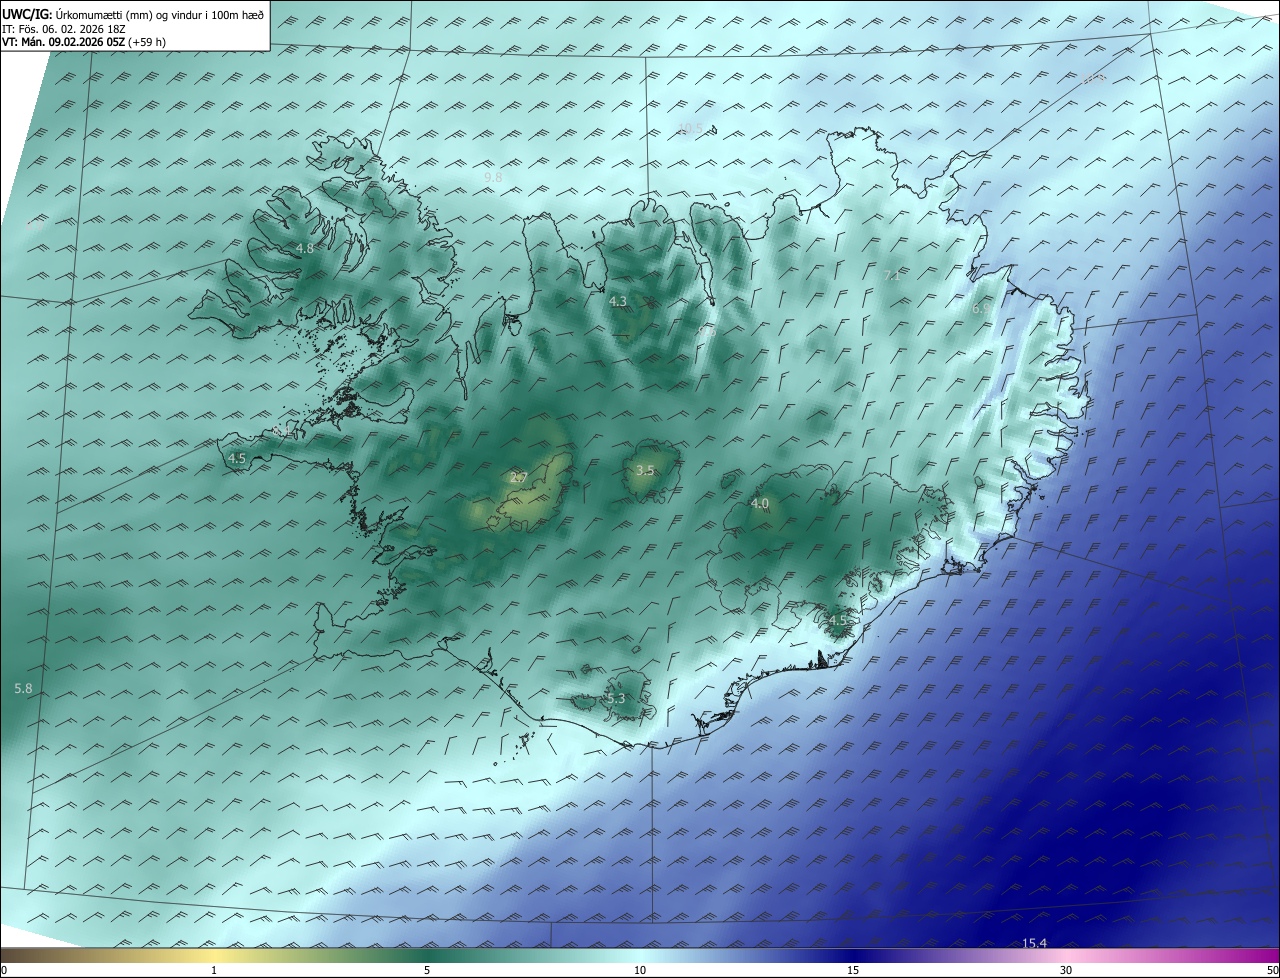The image size is (1280, 978).
Task: Select the initial time line 'IT: Fös. 06. 02. 2026 18Z'
Action: pyautogui.click(x=64, y=29)
